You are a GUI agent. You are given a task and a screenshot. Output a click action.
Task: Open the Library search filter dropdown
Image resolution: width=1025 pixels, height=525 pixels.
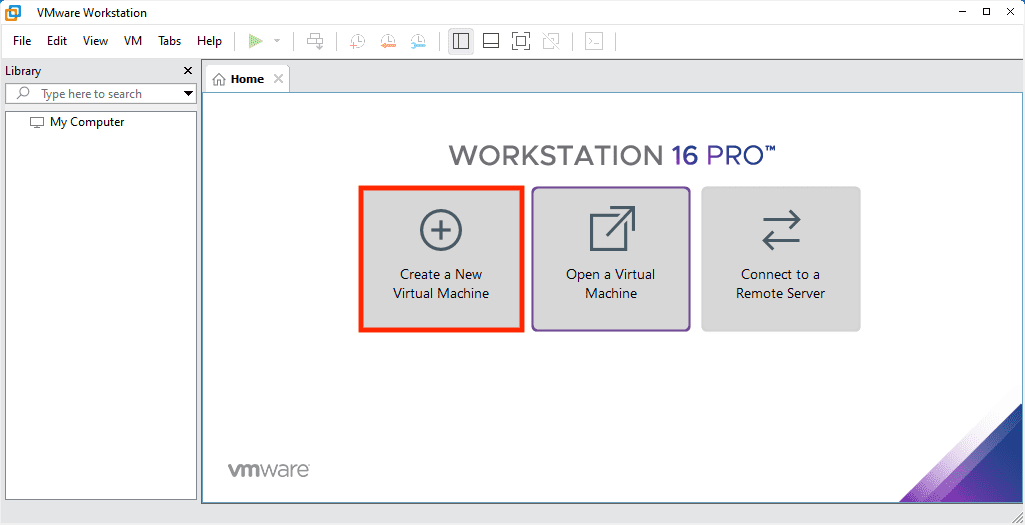(x=188, y=93)
